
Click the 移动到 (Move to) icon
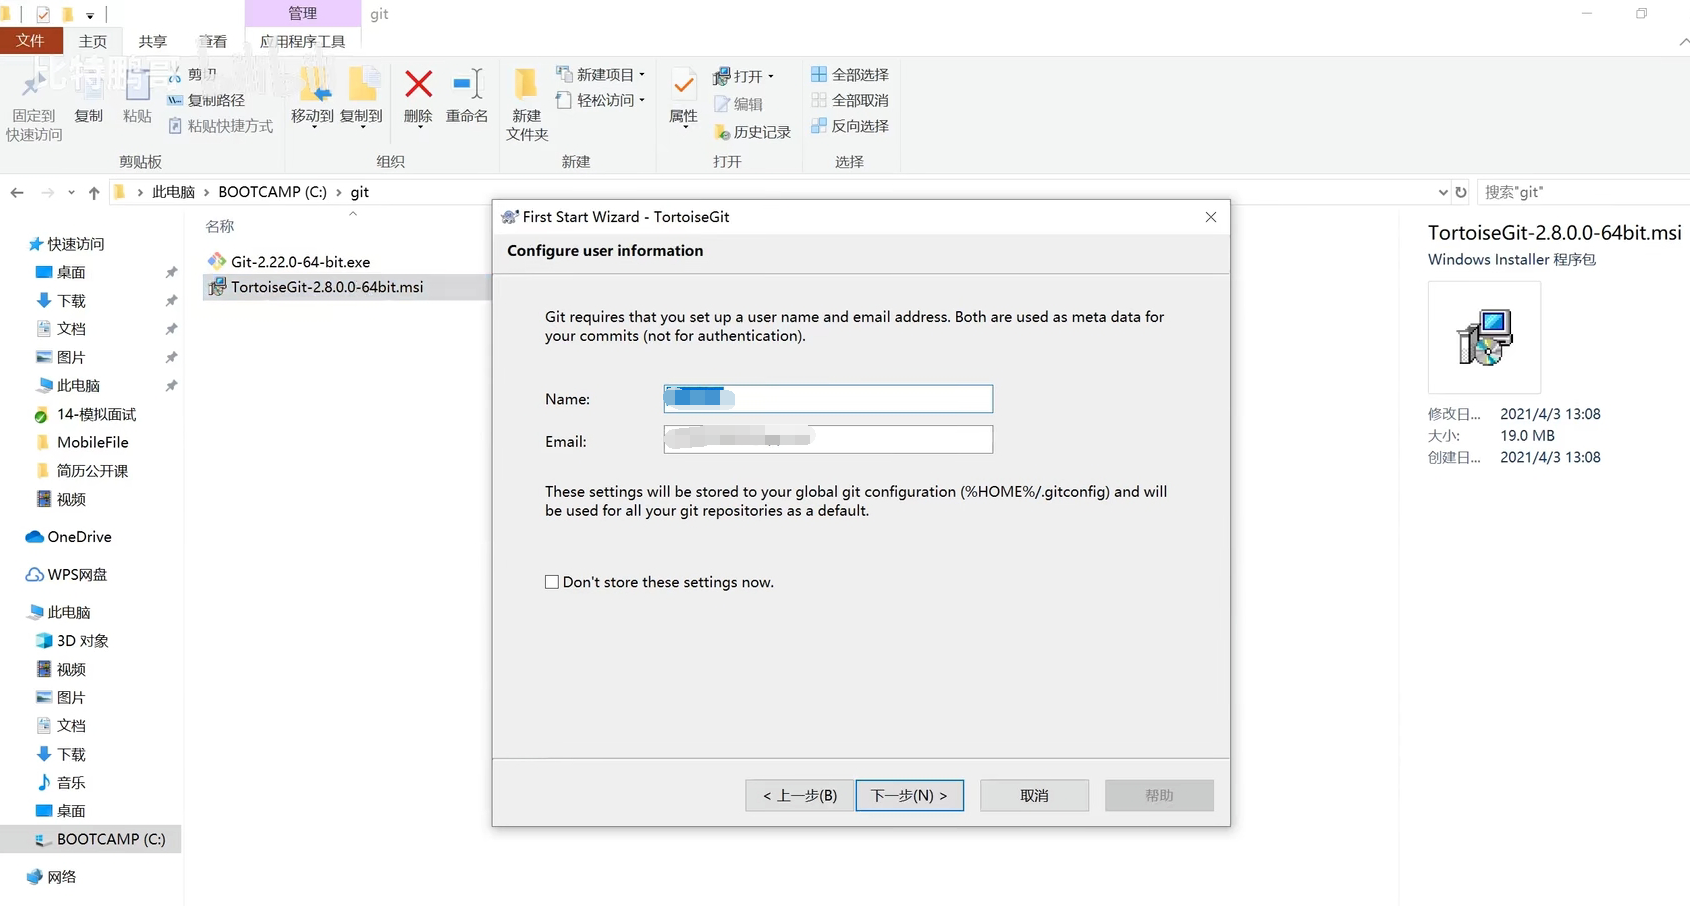click(312, 94)
